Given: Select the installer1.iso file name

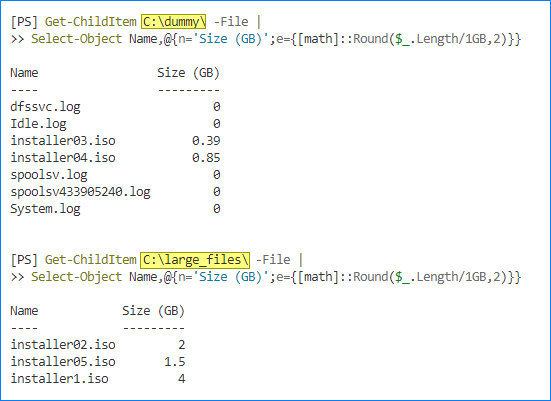Looking at the screenshot, I should (59, 379).
